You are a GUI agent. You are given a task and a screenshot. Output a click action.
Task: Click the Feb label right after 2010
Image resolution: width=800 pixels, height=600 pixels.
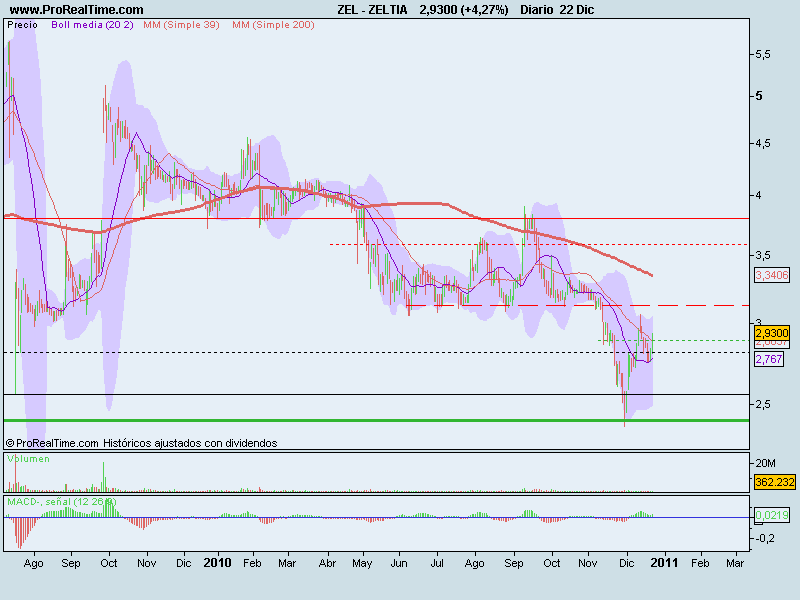coord(252,563)
